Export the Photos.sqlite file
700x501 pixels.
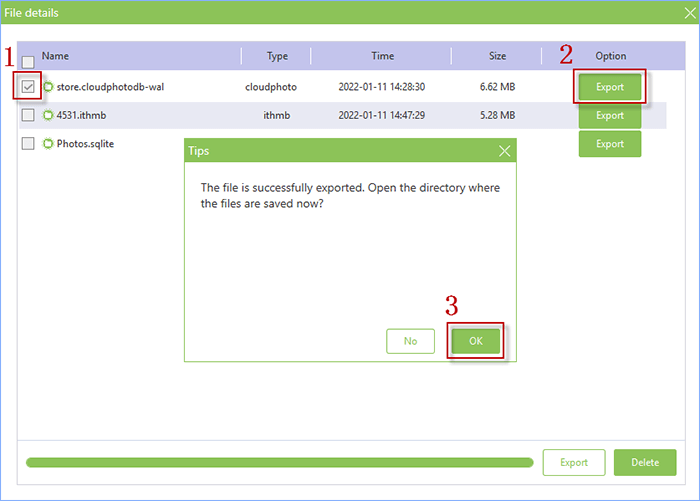(x=610, y=144)
